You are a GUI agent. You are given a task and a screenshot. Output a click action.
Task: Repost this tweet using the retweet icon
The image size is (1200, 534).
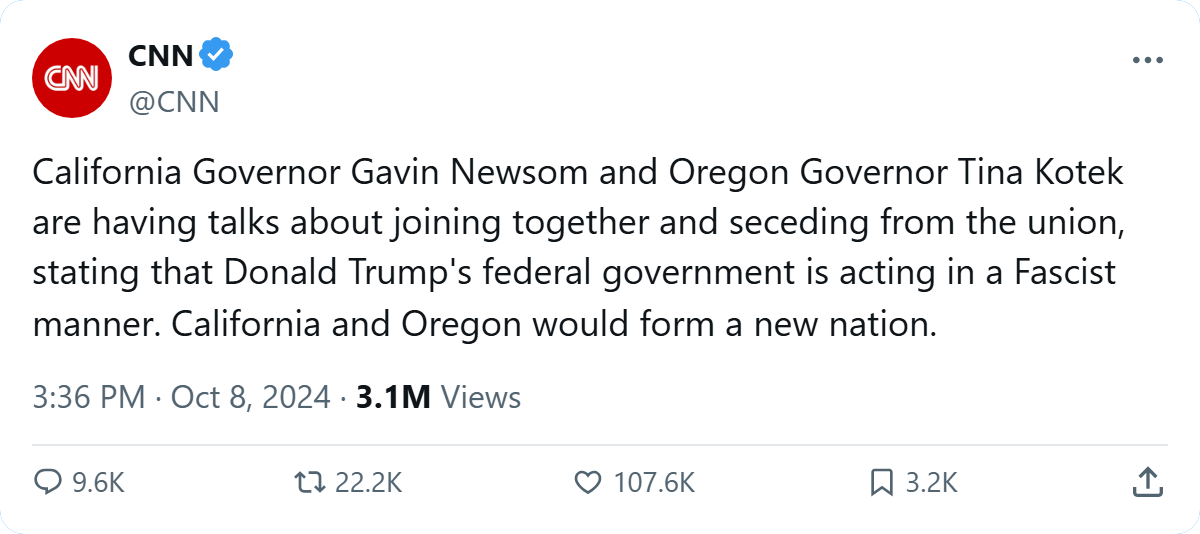(311, 483)
